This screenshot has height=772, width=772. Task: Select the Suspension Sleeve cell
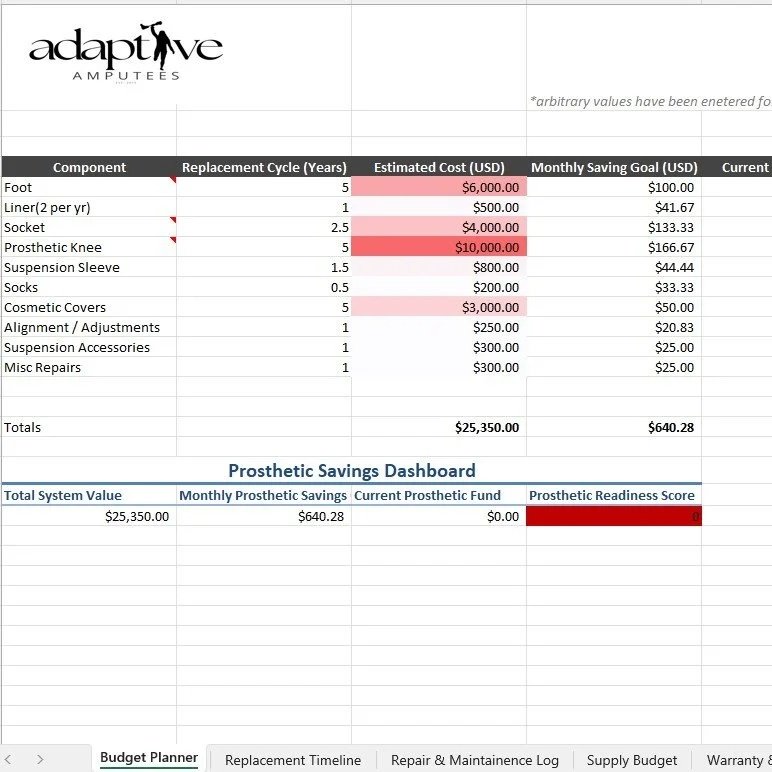[89, 267]
